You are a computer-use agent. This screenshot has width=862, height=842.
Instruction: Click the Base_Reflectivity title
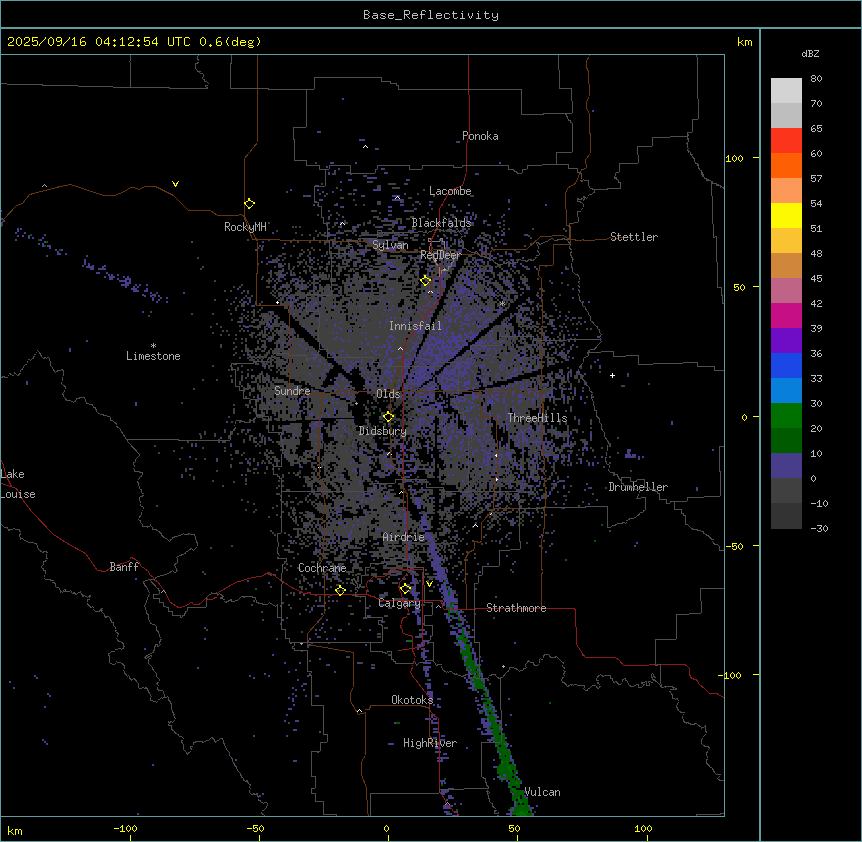click(431, 15)
